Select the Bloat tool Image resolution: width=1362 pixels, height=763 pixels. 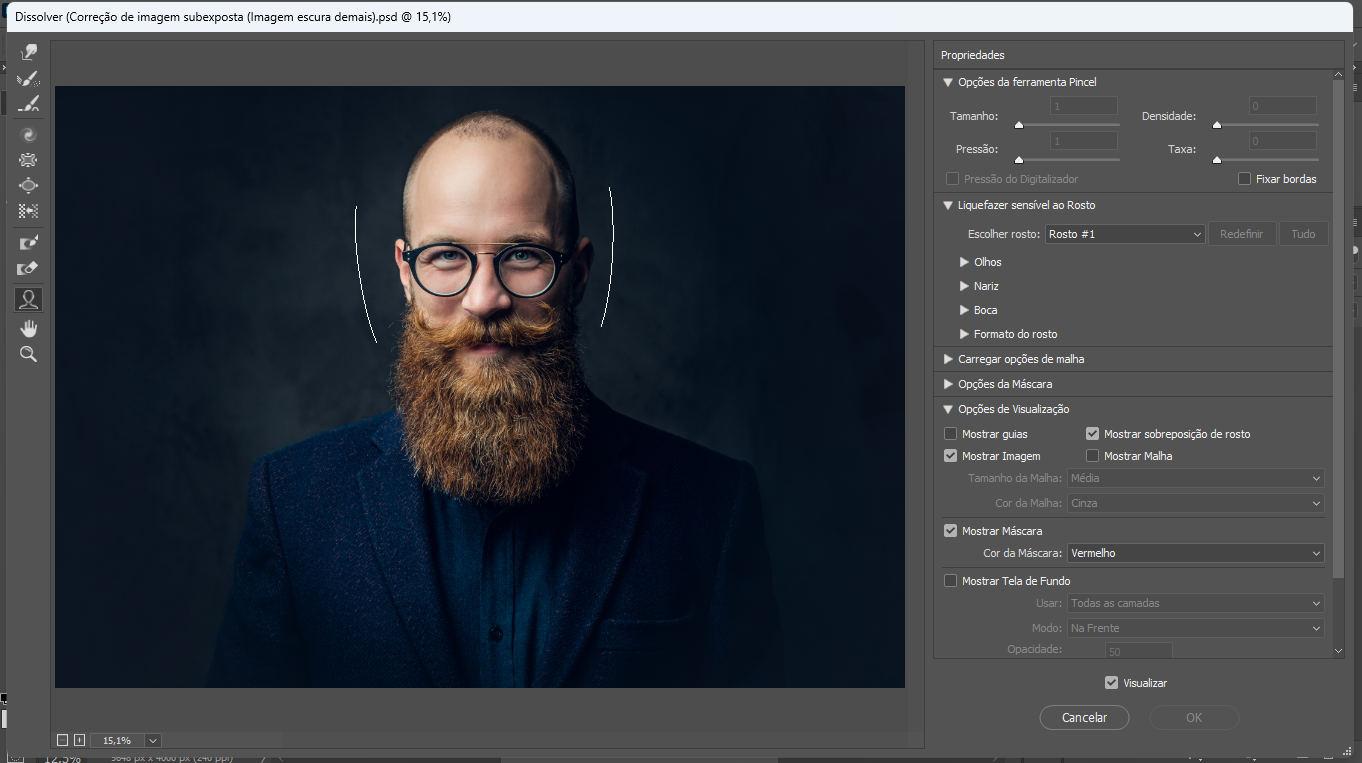pos(28,185)
